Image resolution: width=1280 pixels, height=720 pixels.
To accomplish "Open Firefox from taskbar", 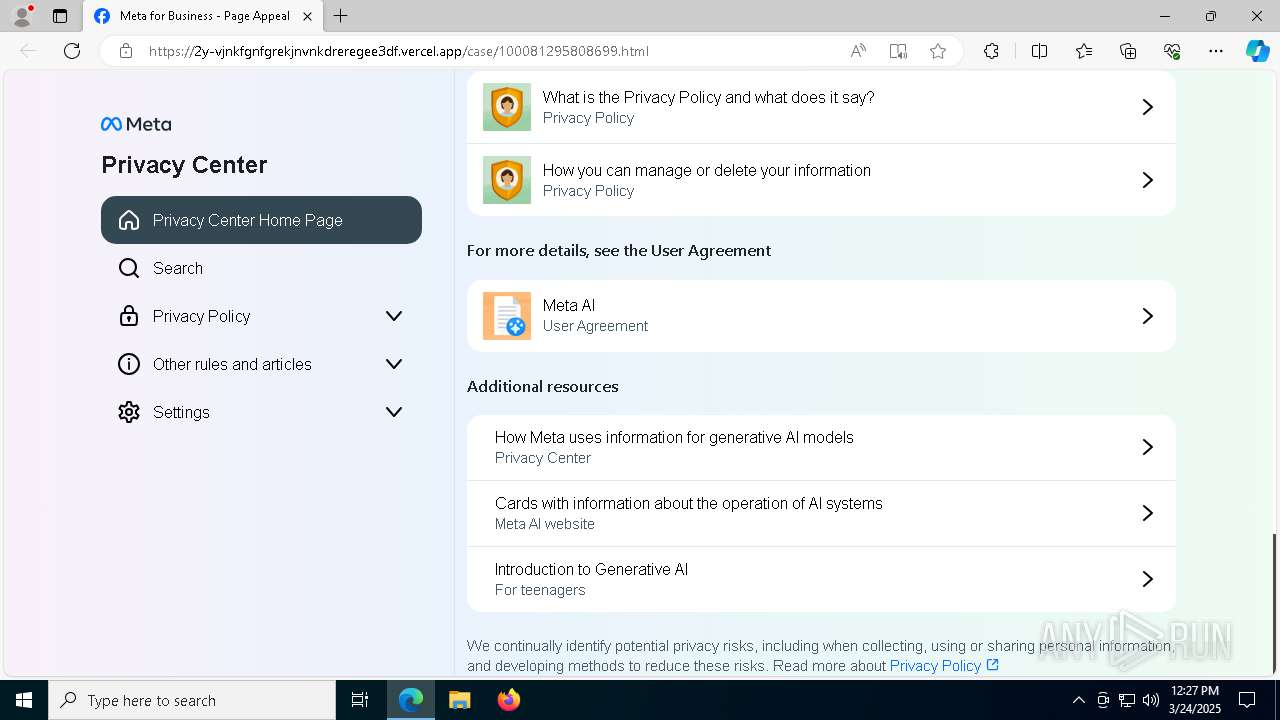I will [508, 700].
